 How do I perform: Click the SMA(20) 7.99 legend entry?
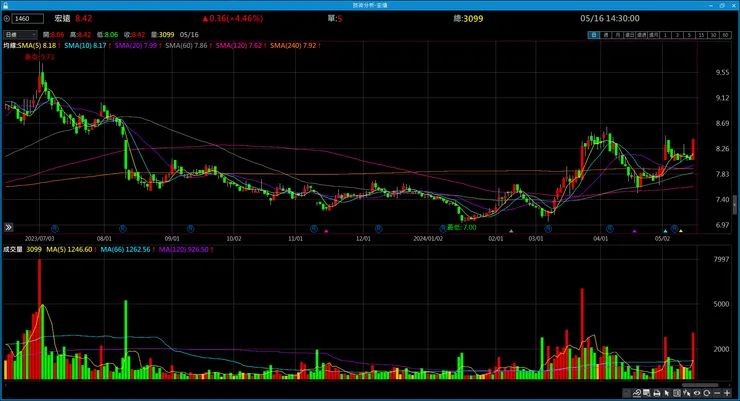click(137, 45)
